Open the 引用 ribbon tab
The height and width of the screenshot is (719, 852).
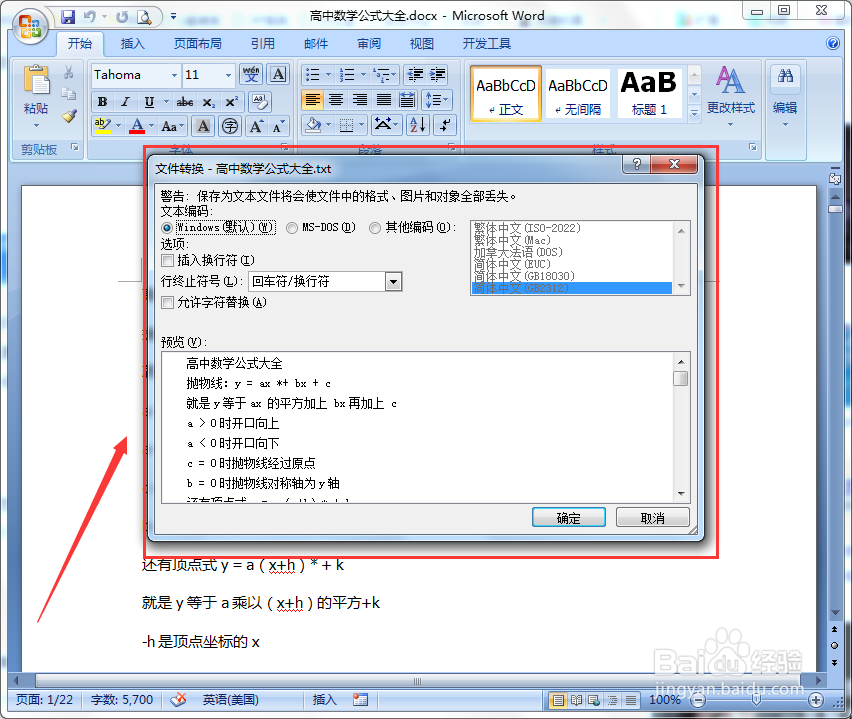point(262,43)
